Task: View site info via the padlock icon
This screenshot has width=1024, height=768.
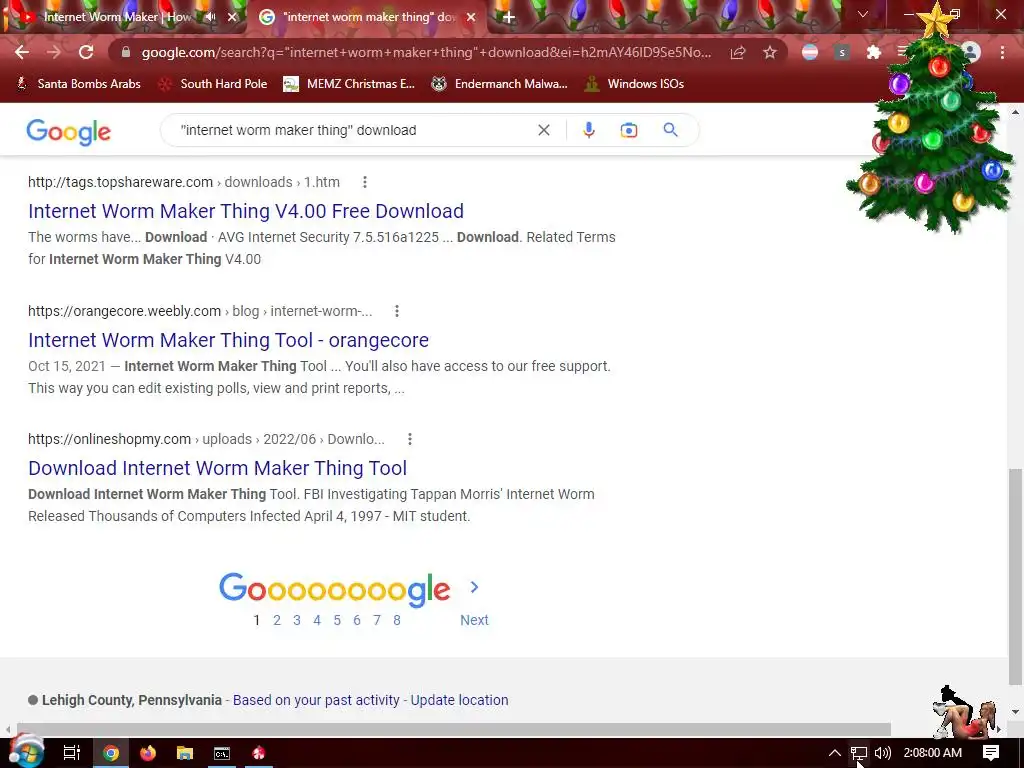Action: [x=126, y=52]
